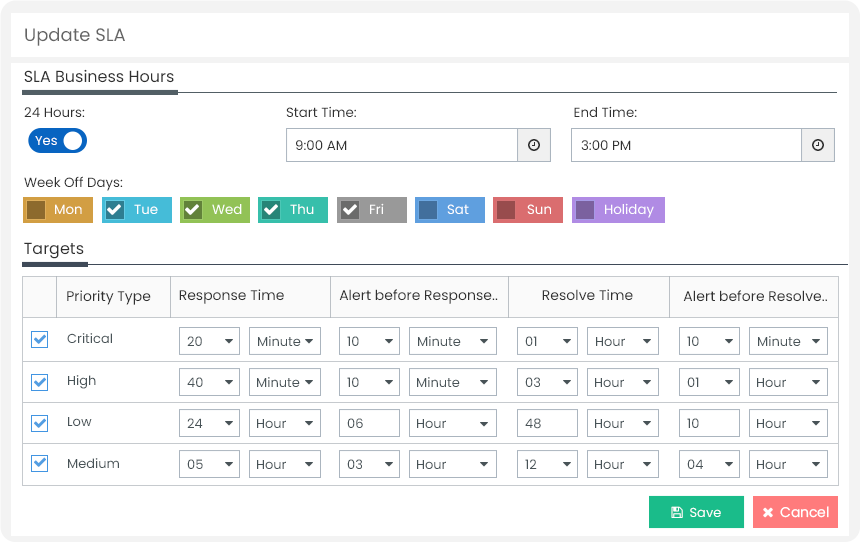This screenshot has width=860, height=542.
Task: Click the Start Time input field
Action: tap(402, 145)
